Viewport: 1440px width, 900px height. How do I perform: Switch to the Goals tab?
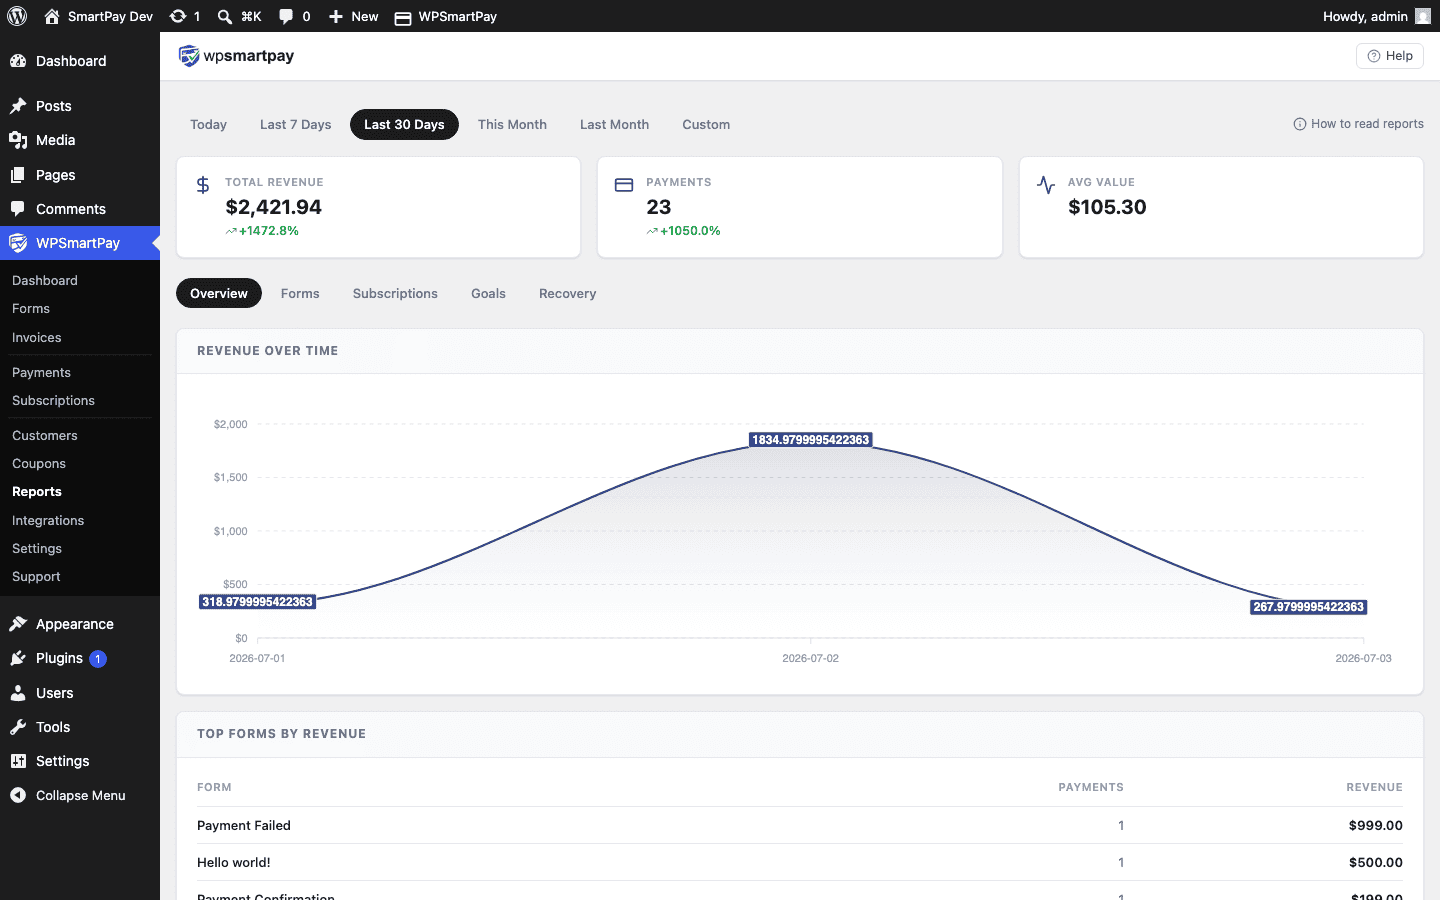488,293
